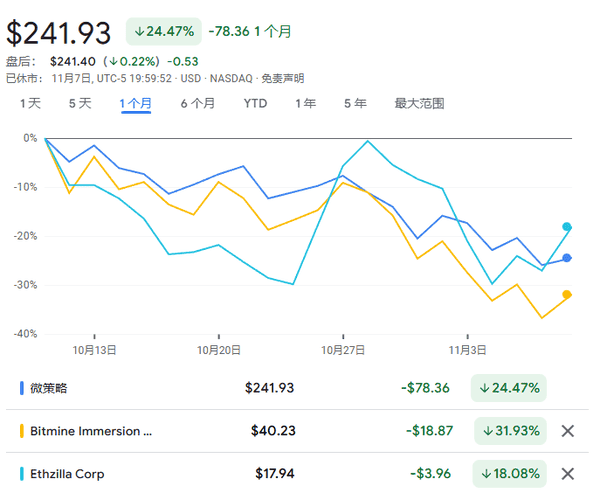This screenshot has width=600, height=493.
Task: Click the ↓24.47% badge beside the main price
Action: [x=163, y=31]
